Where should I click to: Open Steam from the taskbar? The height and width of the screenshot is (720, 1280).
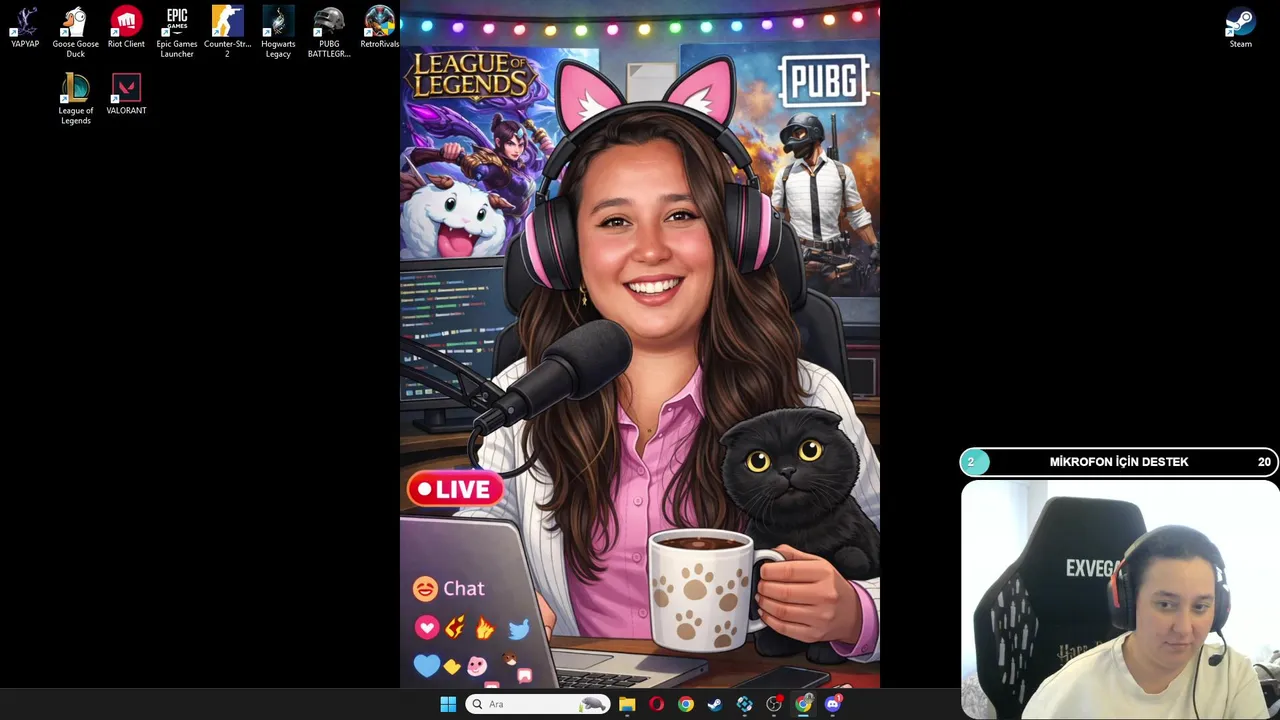[x=715, y=704]
